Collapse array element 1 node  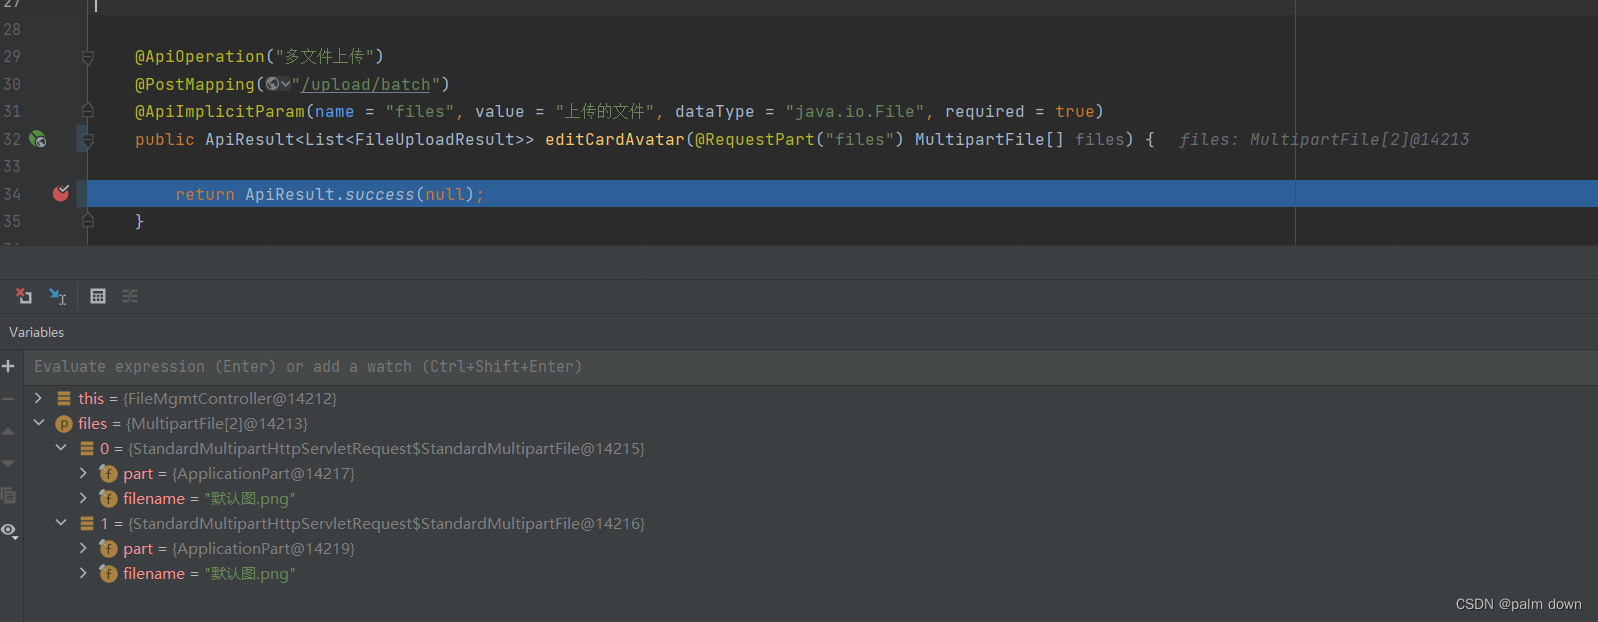point(61,523)
